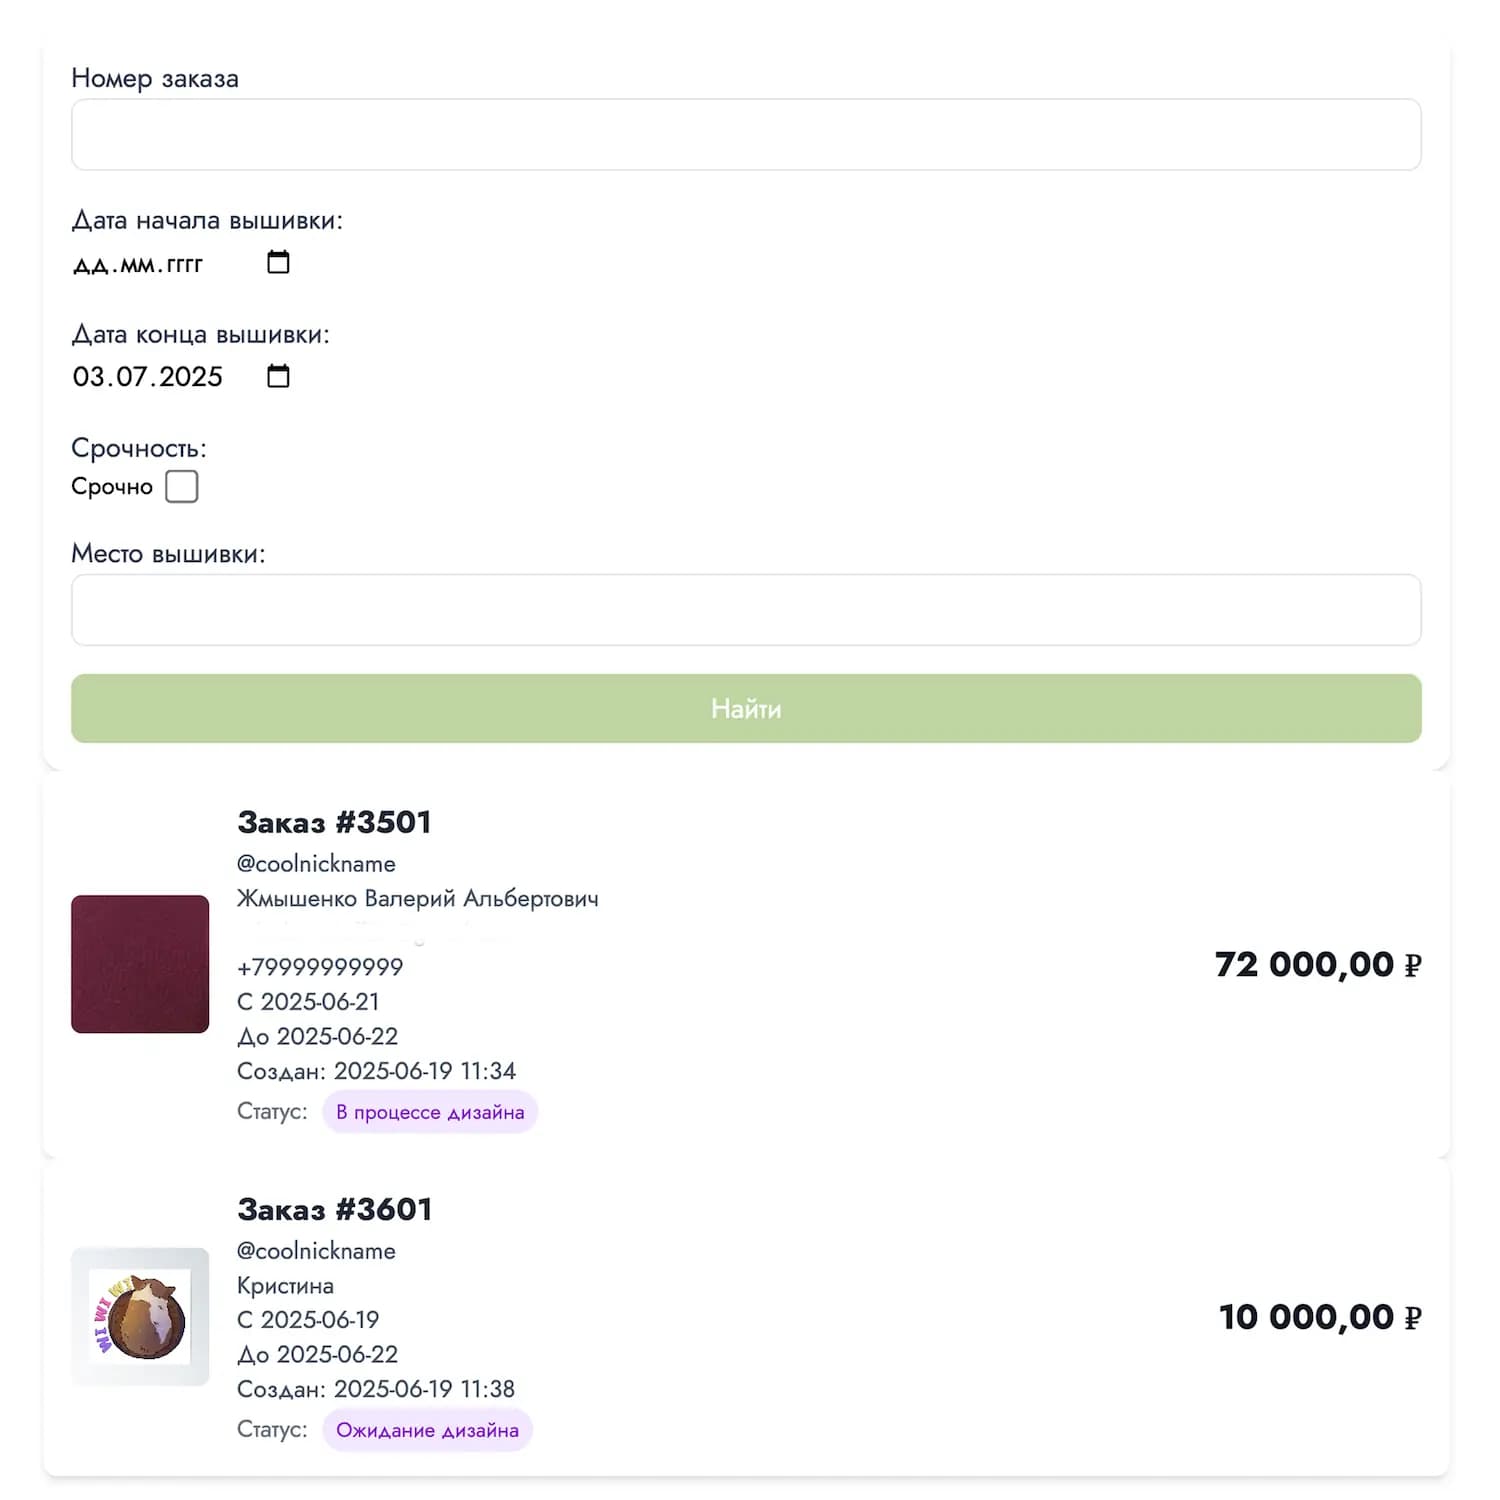This screenshot has height=1500, width=1500.
Task: Click the empty дд.мм.гггг start date field
Action: coord(138,265)
